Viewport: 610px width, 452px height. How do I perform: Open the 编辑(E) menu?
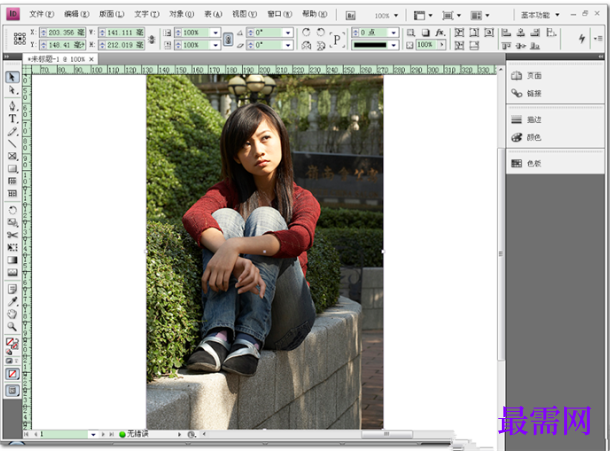(x=76, y=14)
